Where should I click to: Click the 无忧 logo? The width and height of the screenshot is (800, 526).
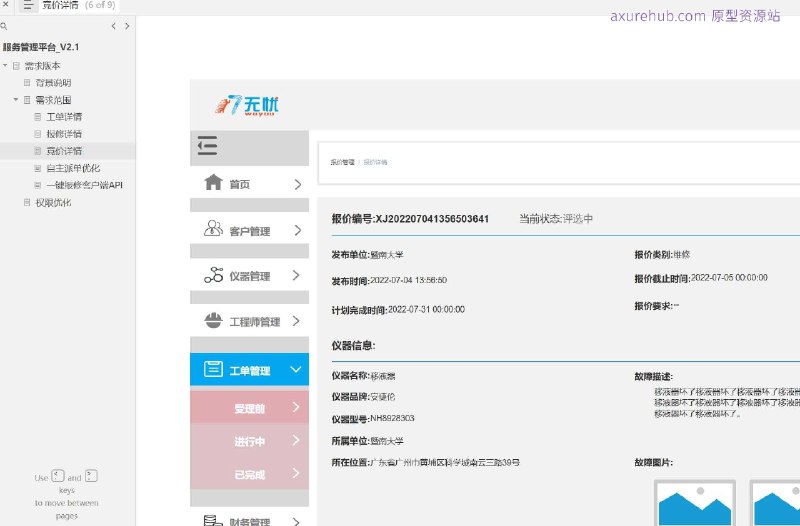click(x=247, y=106)
